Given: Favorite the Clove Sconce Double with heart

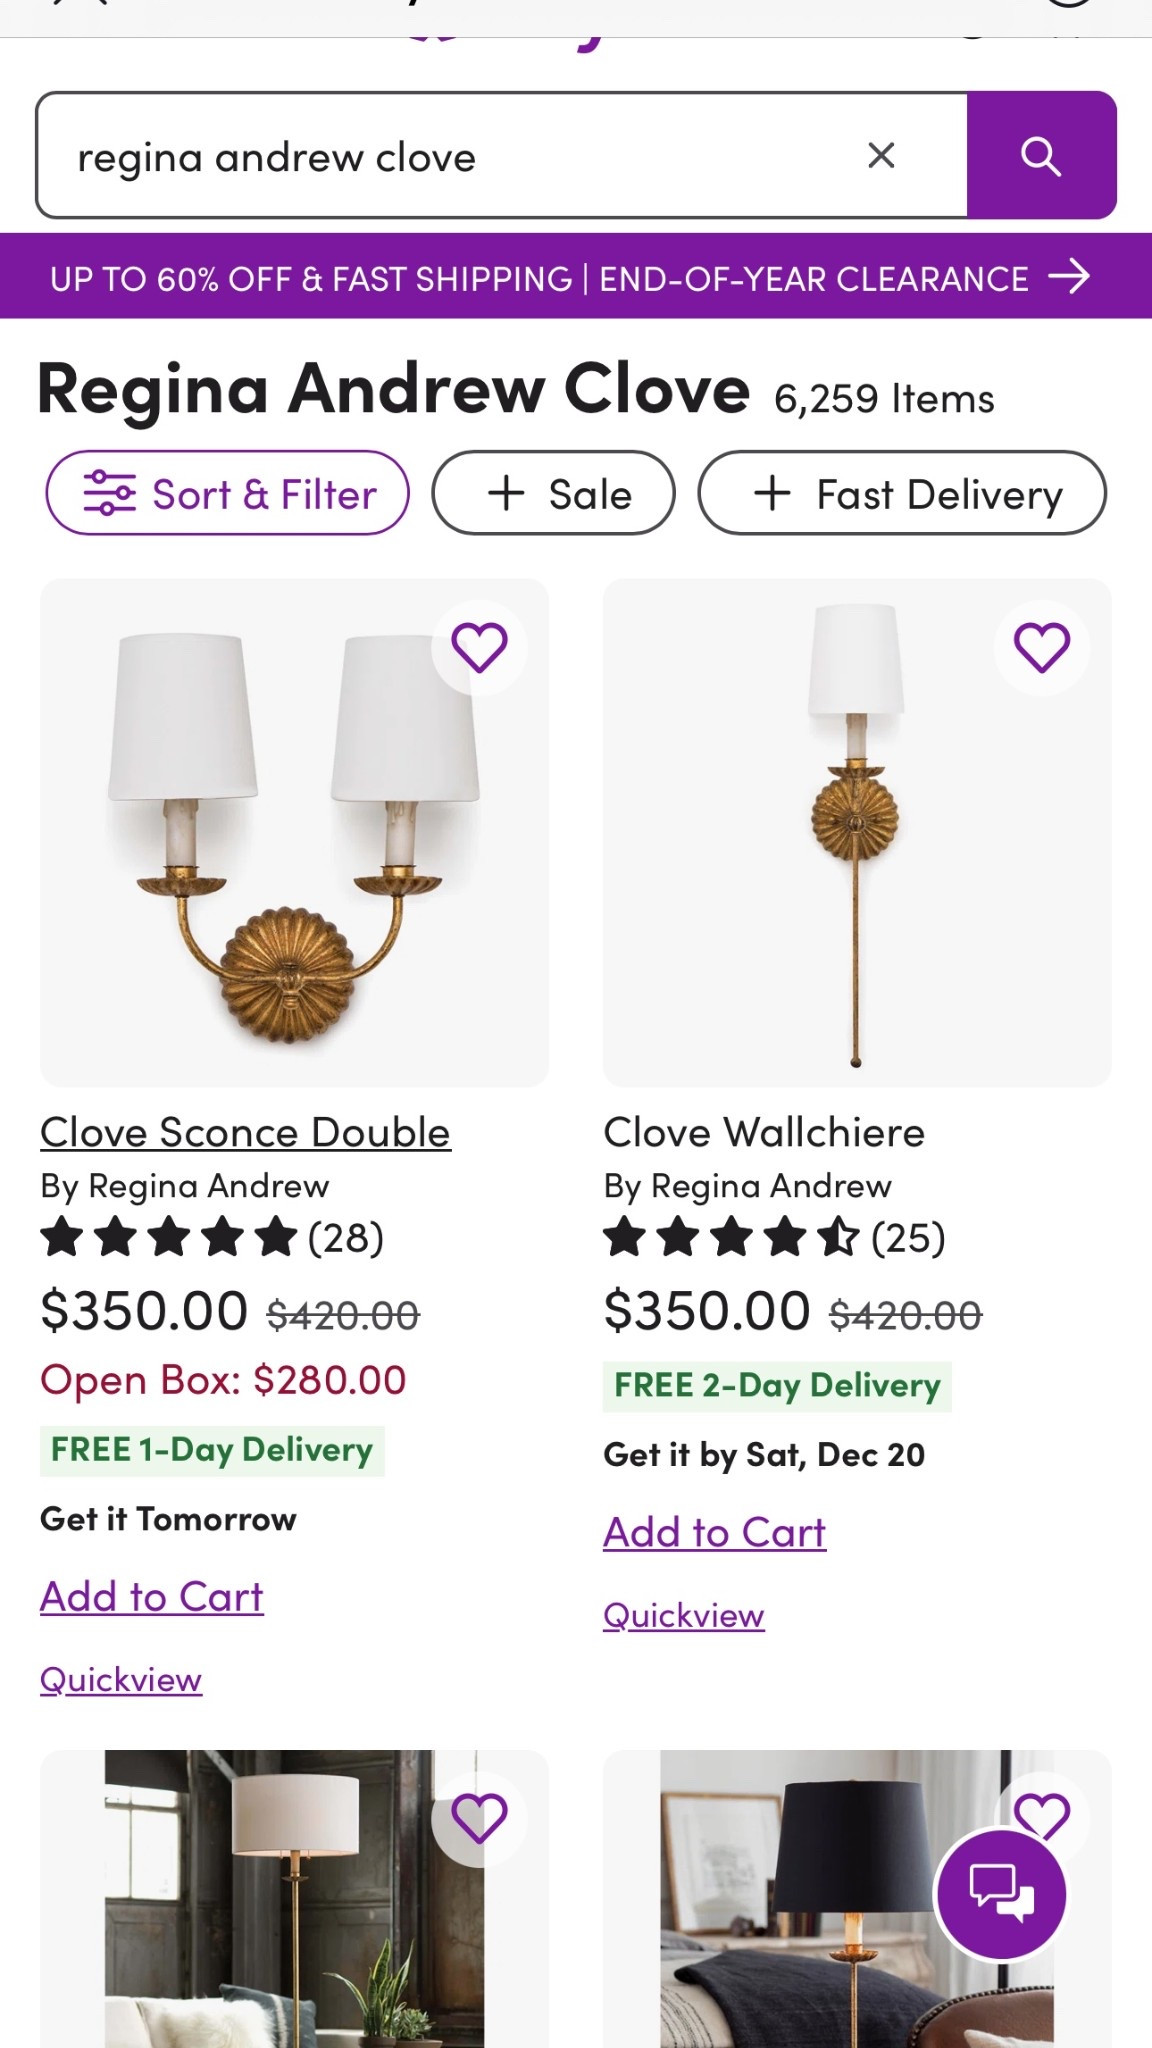Looking at the screenshot, I should pyautogui.click(x=480, y=647).
